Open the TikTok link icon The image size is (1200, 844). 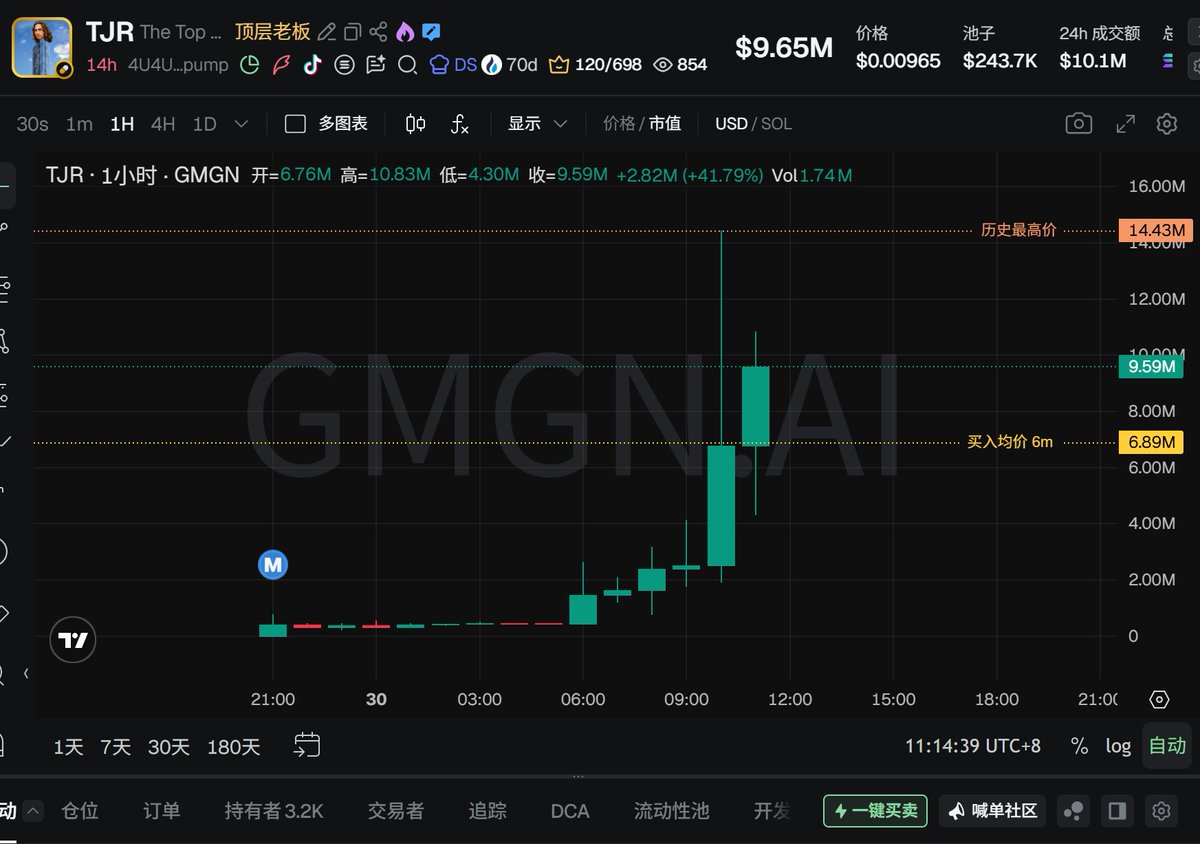tap(312, 65)
